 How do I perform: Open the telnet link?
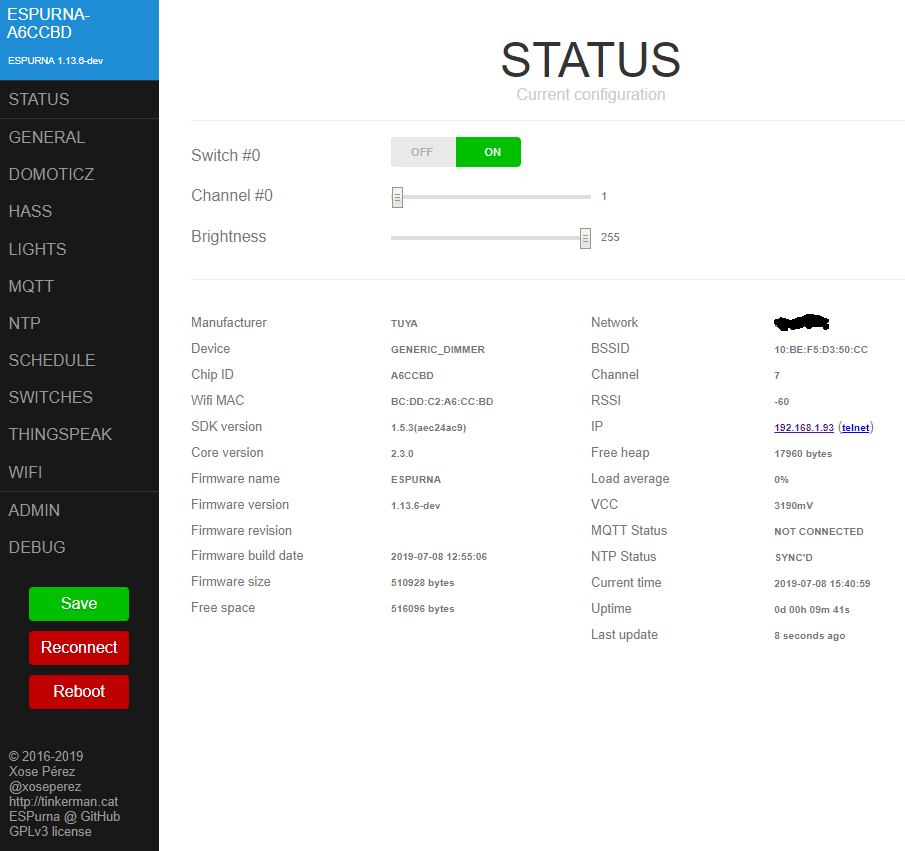[x=855, y=427]
